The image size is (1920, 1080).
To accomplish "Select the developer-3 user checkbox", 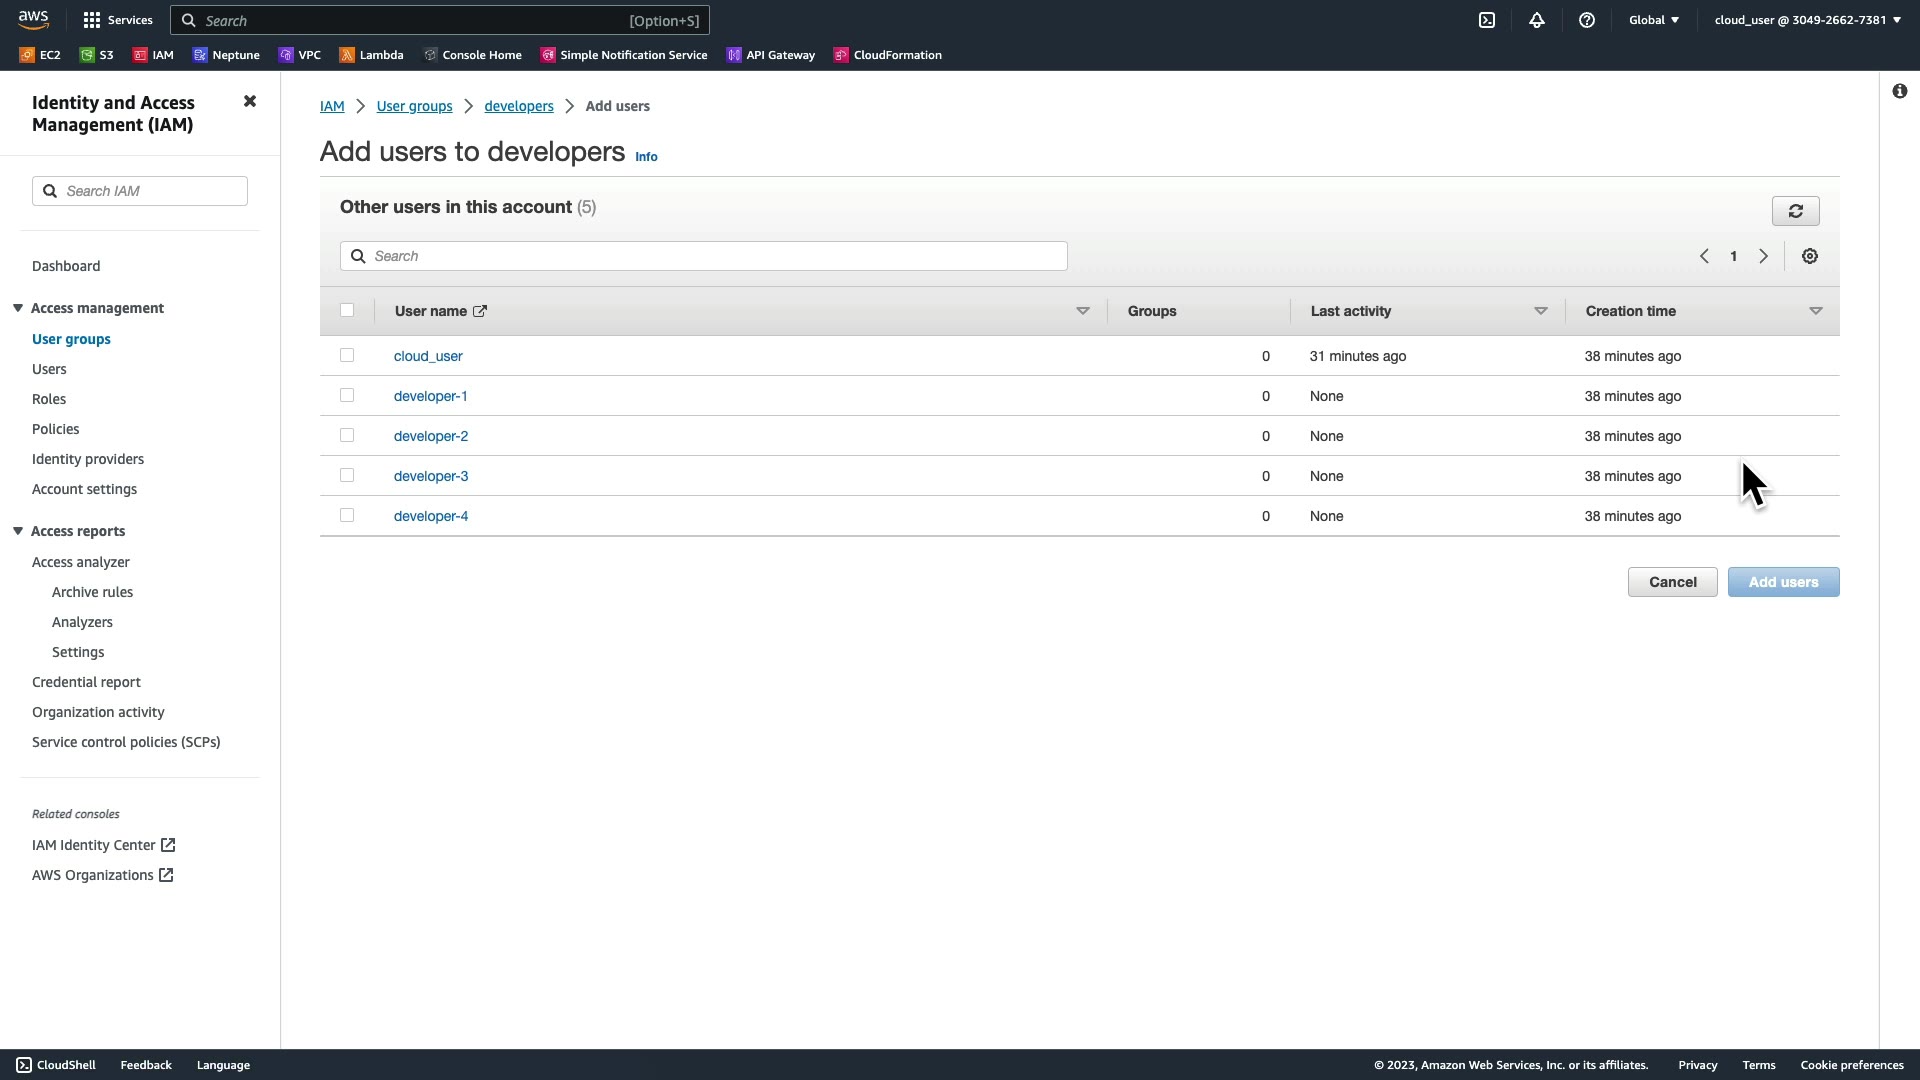I will coord(347,476).
